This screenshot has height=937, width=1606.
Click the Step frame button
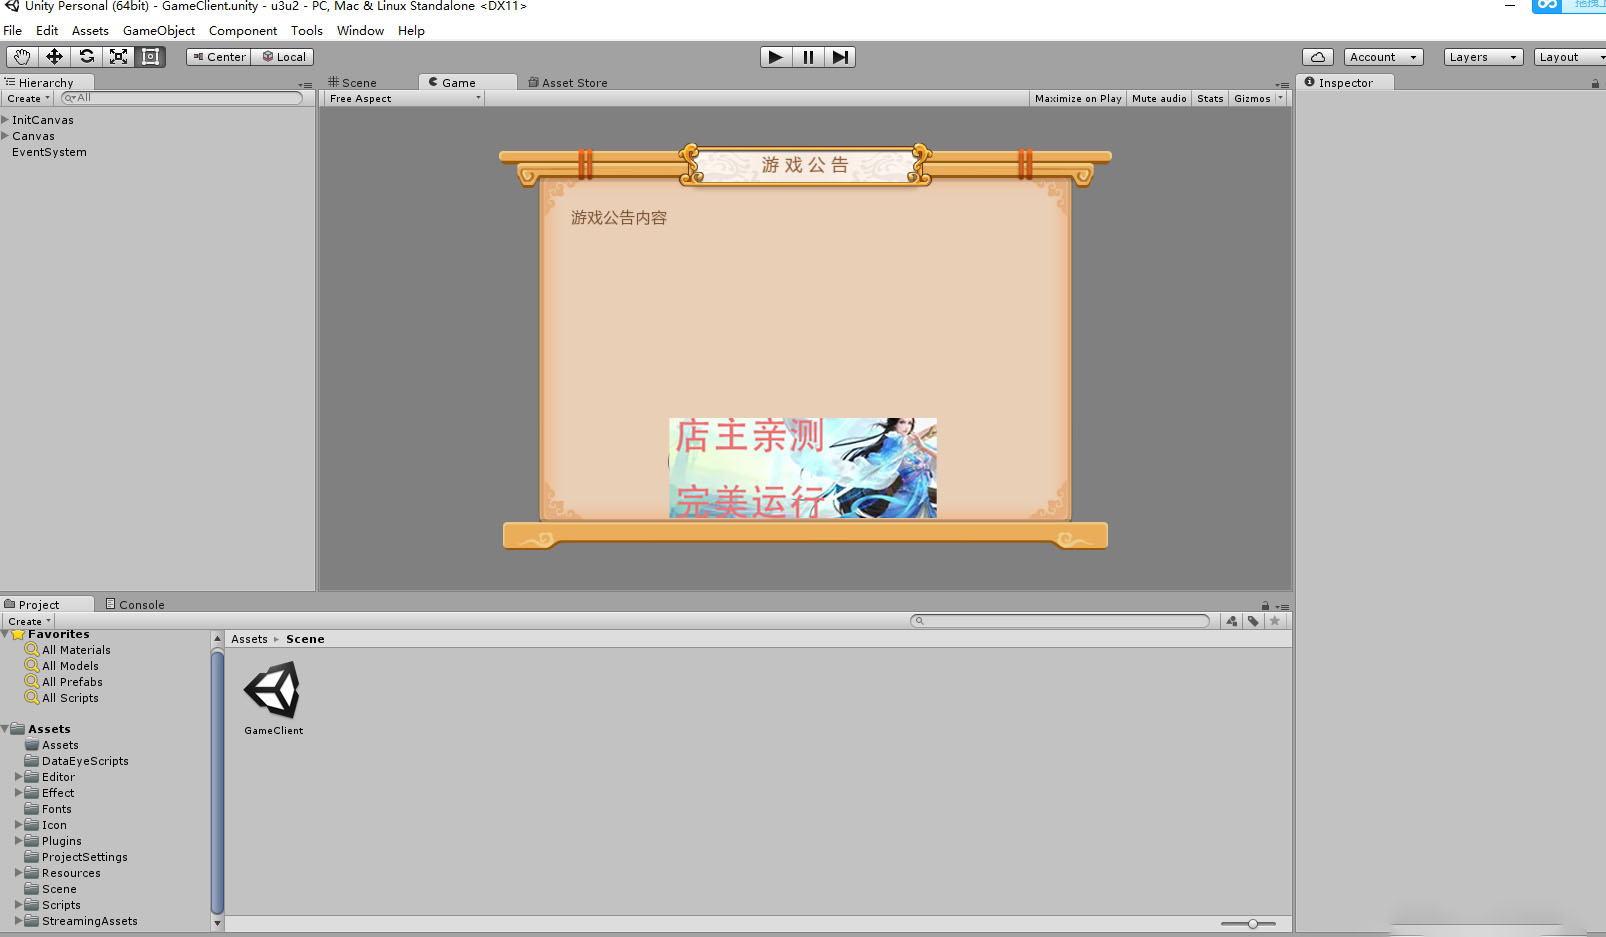tap(840, 57)
